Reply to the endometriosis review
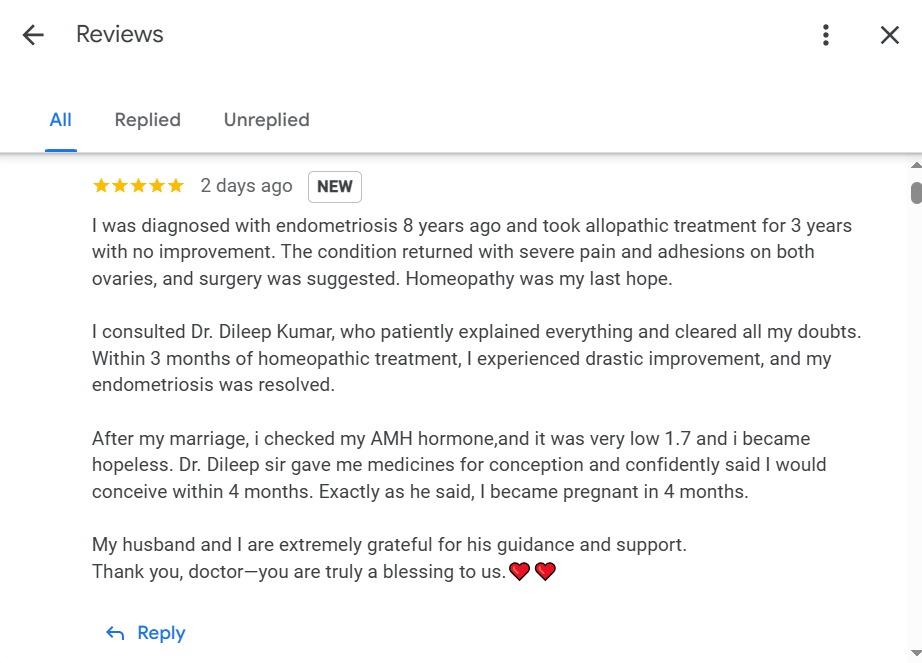Screen dimensions: 922x663 (x=146, y=633)
